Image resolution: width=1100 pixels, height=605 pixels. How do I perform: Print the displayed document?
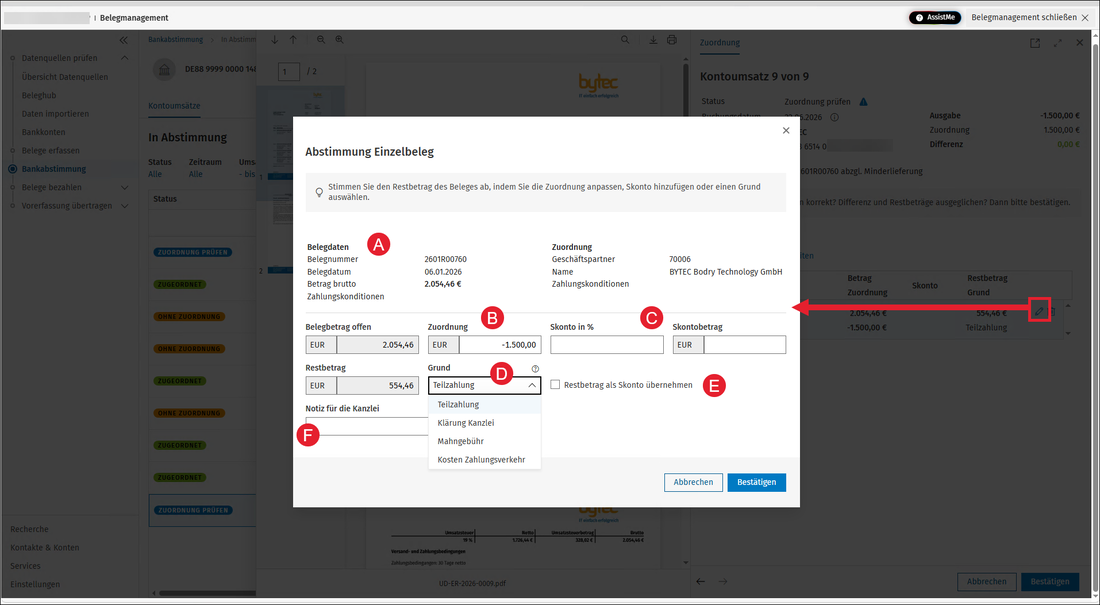click(x=672, y=40)
